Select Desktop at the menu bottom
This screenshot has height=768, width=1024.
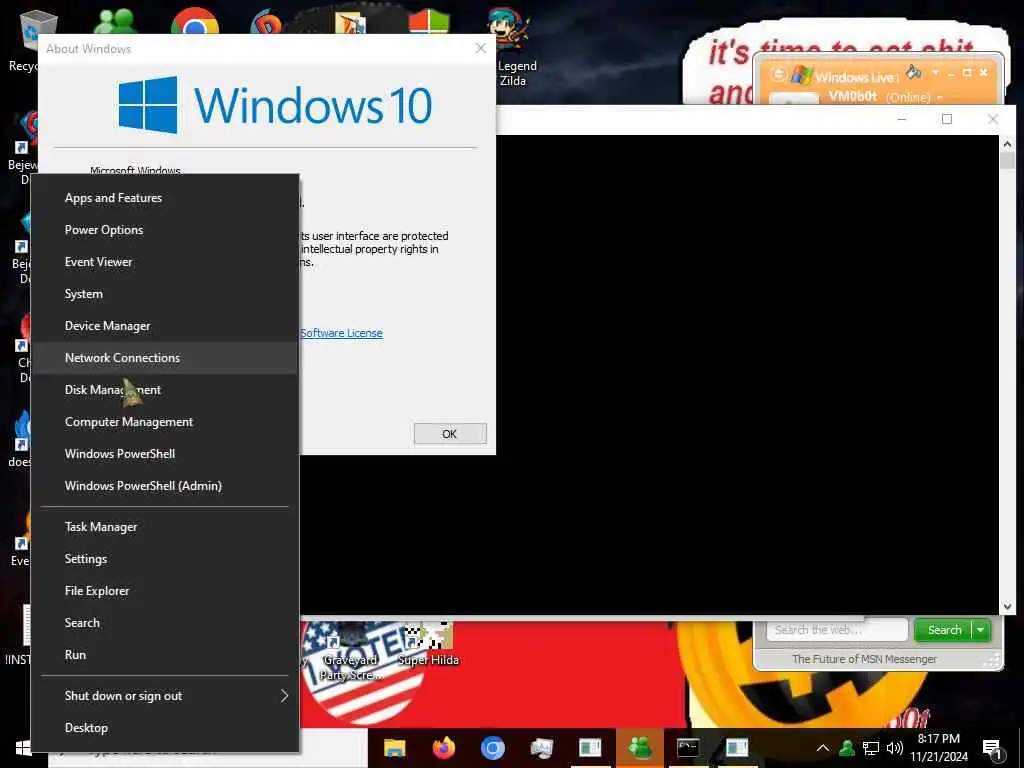click(x=165, y=728)
